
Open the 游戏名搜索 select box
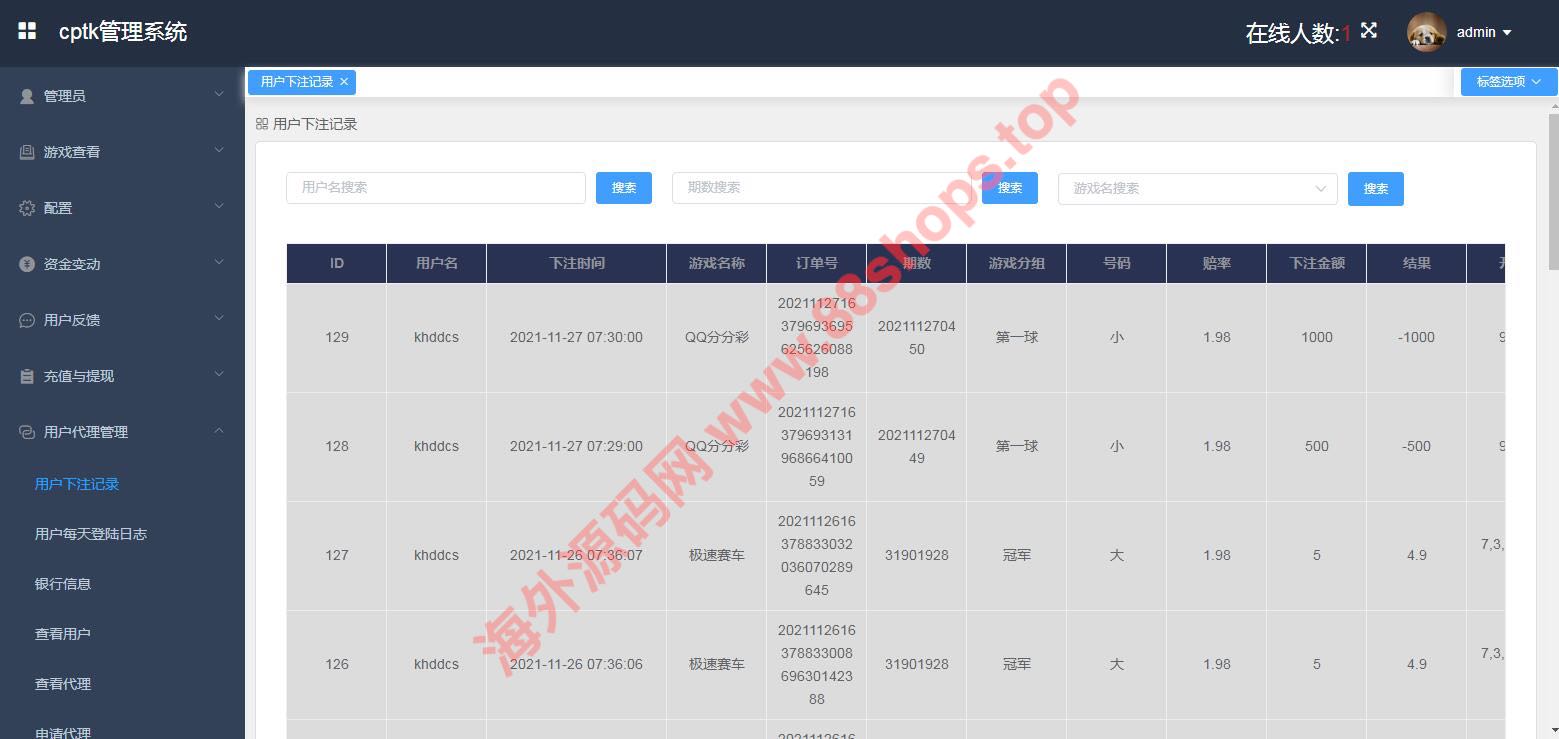(x=1197, y=188)
